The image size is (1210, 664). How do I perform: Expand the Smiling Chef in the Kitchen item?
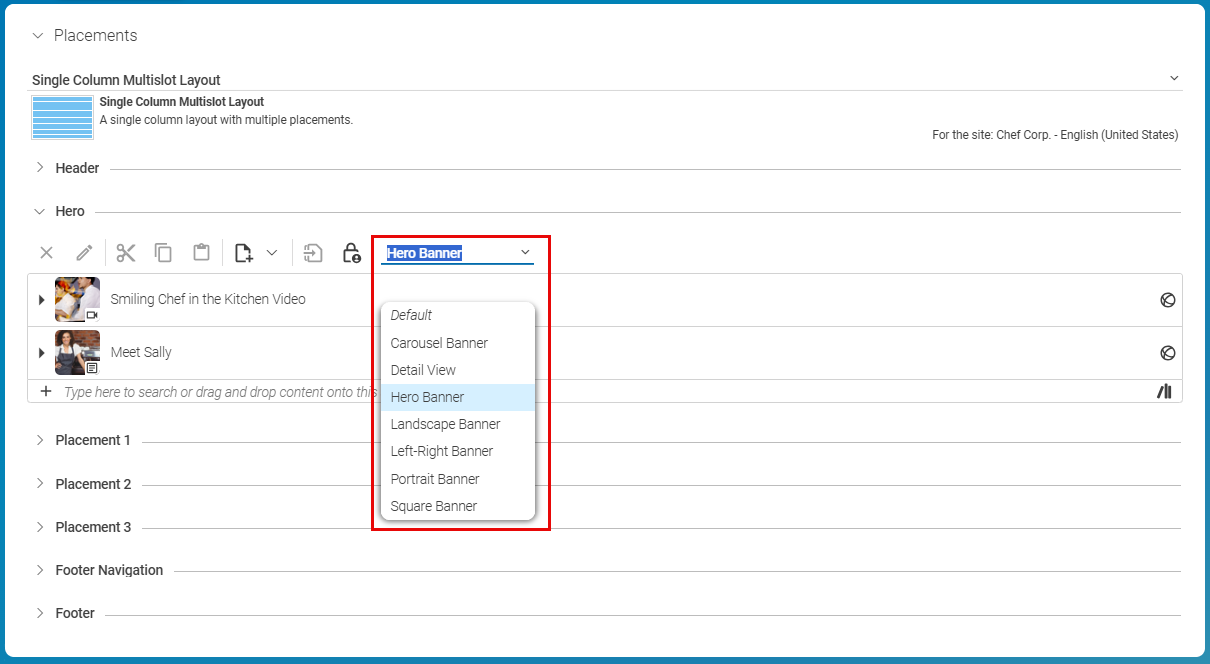point(40,299)
